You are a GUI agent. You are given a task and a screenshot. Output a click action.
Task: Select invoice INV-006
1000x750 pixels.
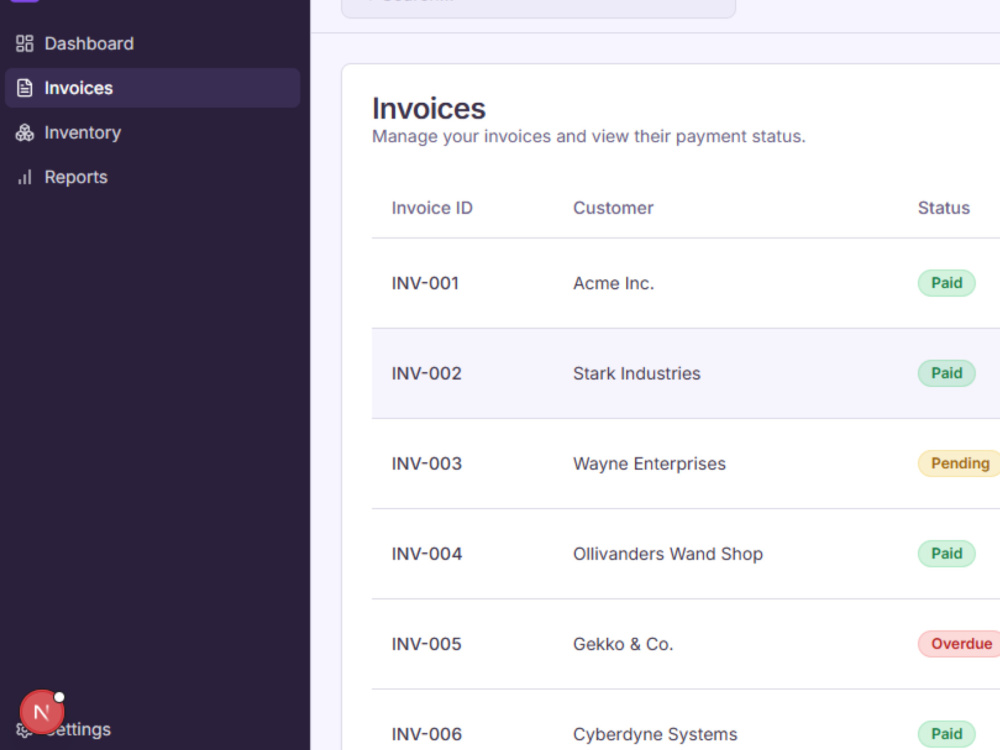427,734
